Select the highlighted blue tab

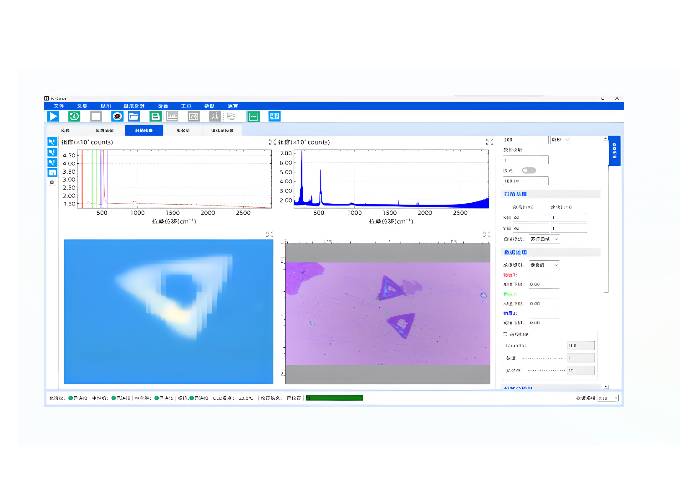tap(144, 130)
